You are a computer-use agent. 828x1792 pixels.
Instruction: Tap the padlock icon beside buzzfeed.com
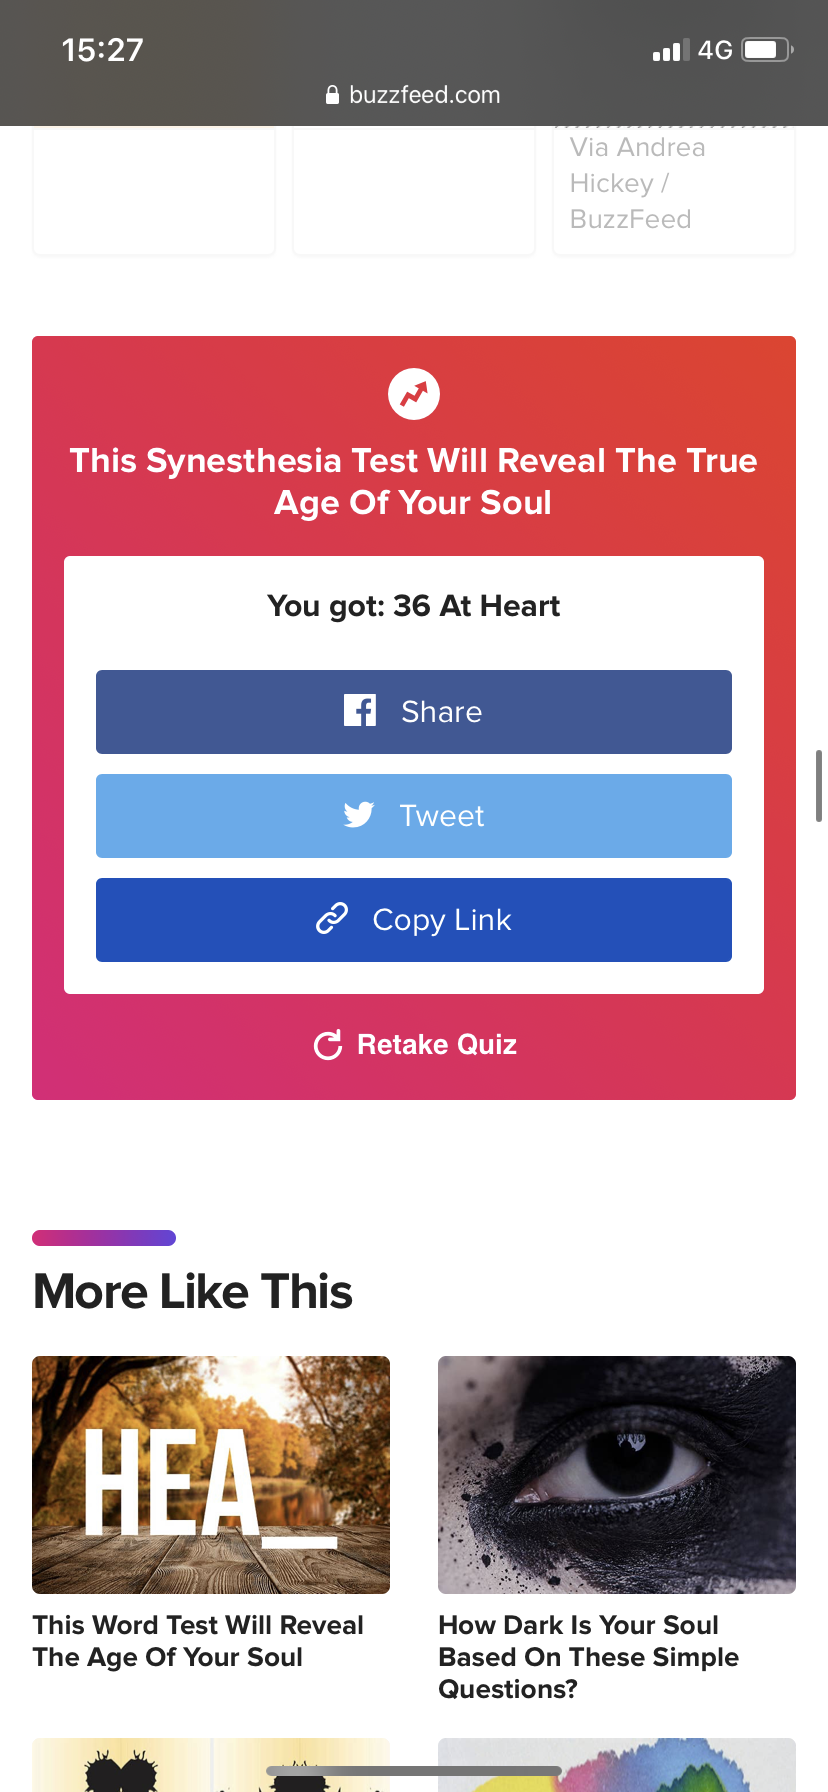pyautogui.click(x=333, y=95)
